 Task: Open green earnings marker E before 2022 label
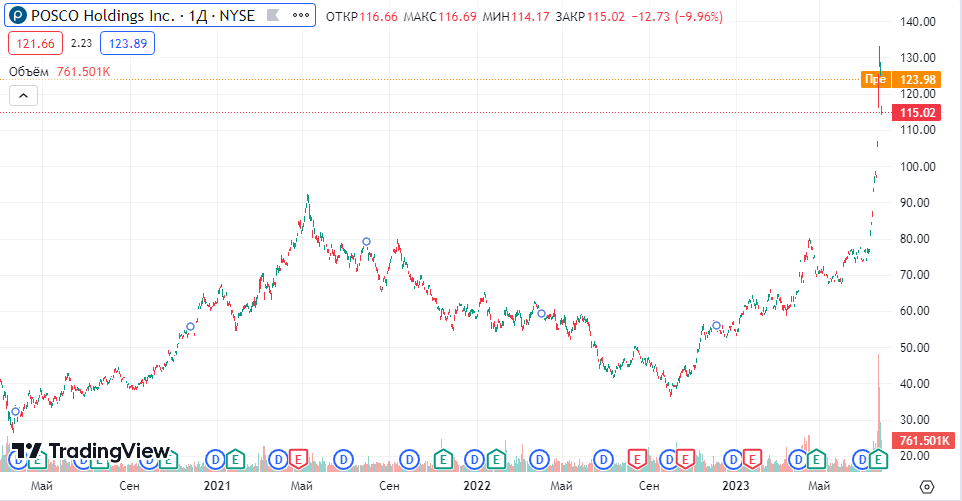coord(443,459)
